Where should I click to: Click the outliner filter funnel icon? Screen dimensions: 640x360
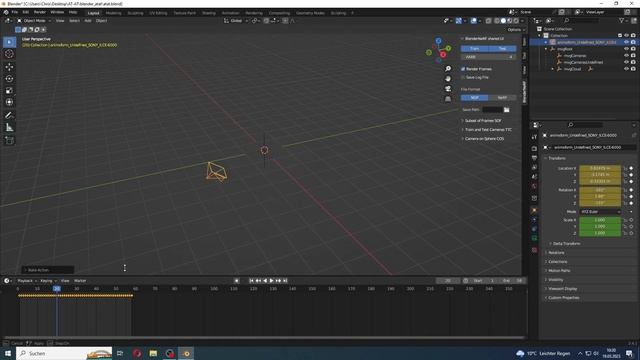(622, 20)
